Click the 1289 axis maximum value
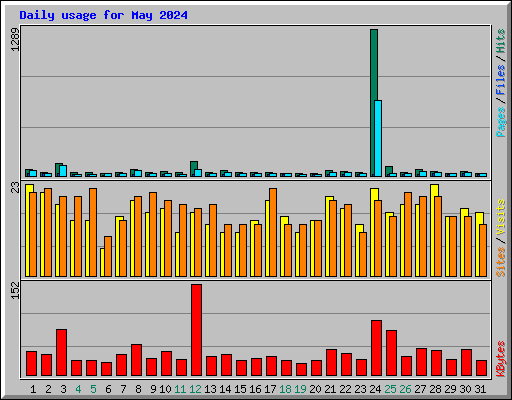The image size is (512, 400). [15, 40]
